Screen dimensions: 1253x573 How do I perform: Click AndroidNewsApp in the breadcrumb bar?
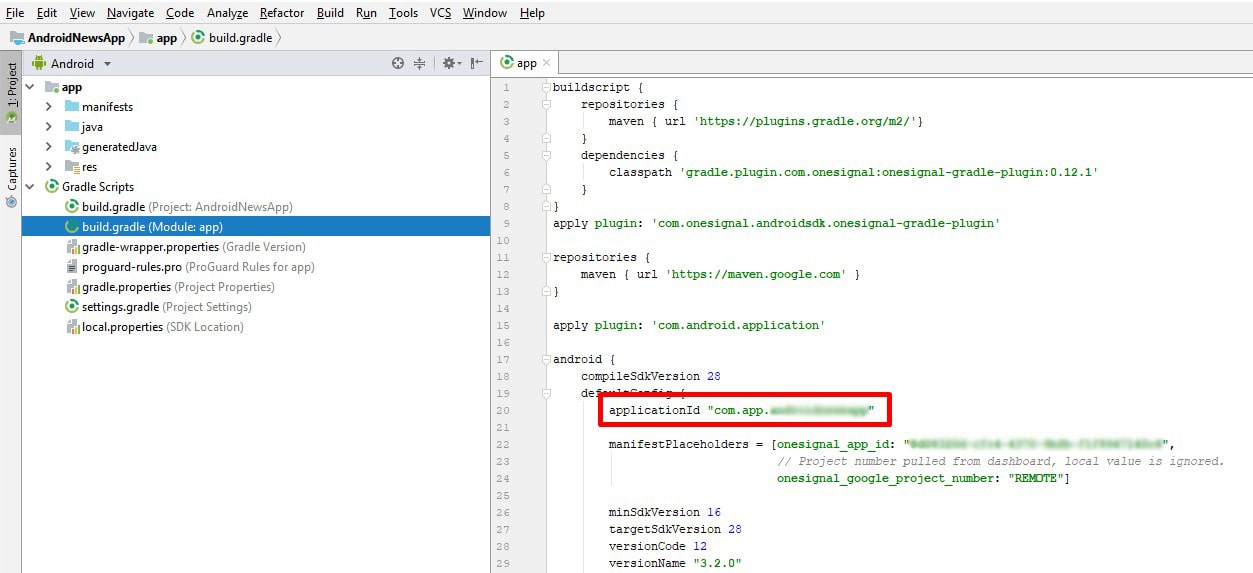[x=76, y=38]
